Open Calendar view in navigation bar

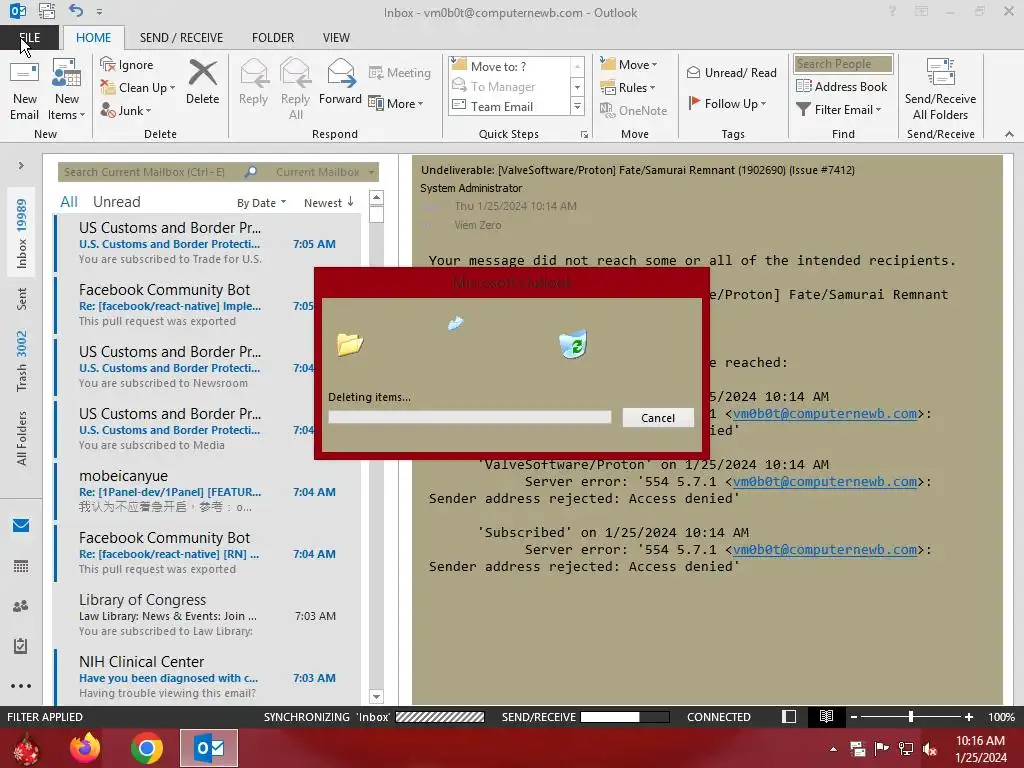point(21,566)
